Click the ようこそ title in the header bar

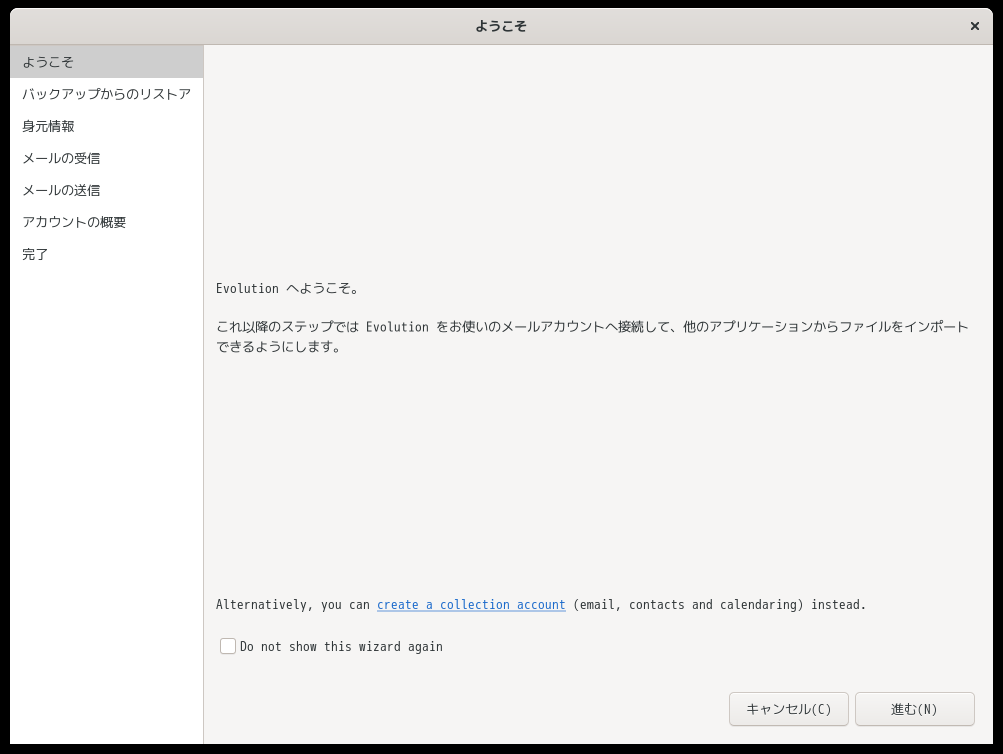point(501,26)
